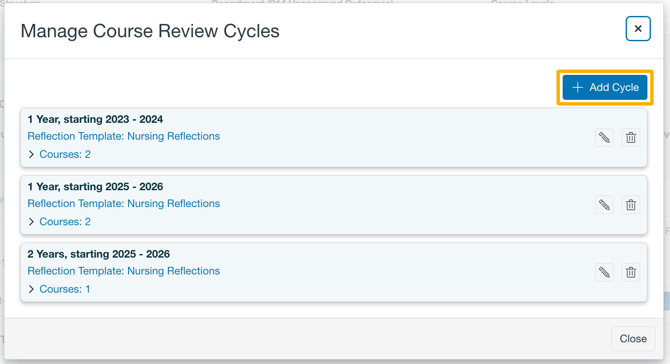
Task: Open Reflection Template link under 2023 - 2024 cycle
Action: [123, 136]
